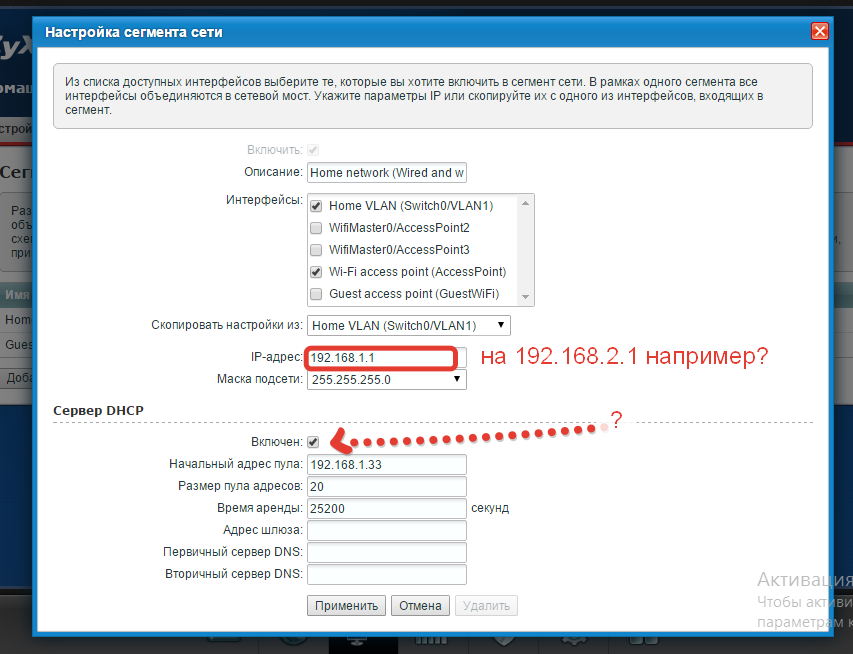Focus the Описание text field
The image size is (853, 654).
[387, 173]
